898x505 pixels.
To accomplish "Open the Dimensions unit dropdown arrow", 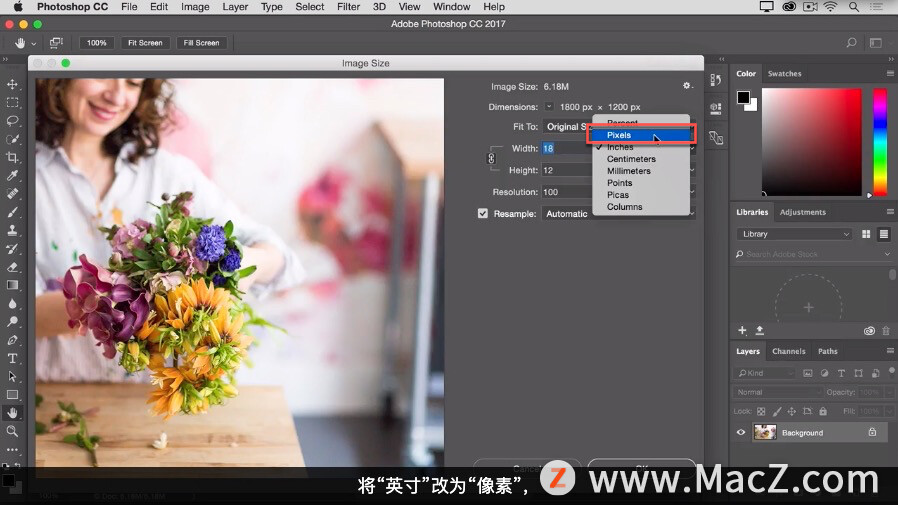I will [x=549, y=106].
